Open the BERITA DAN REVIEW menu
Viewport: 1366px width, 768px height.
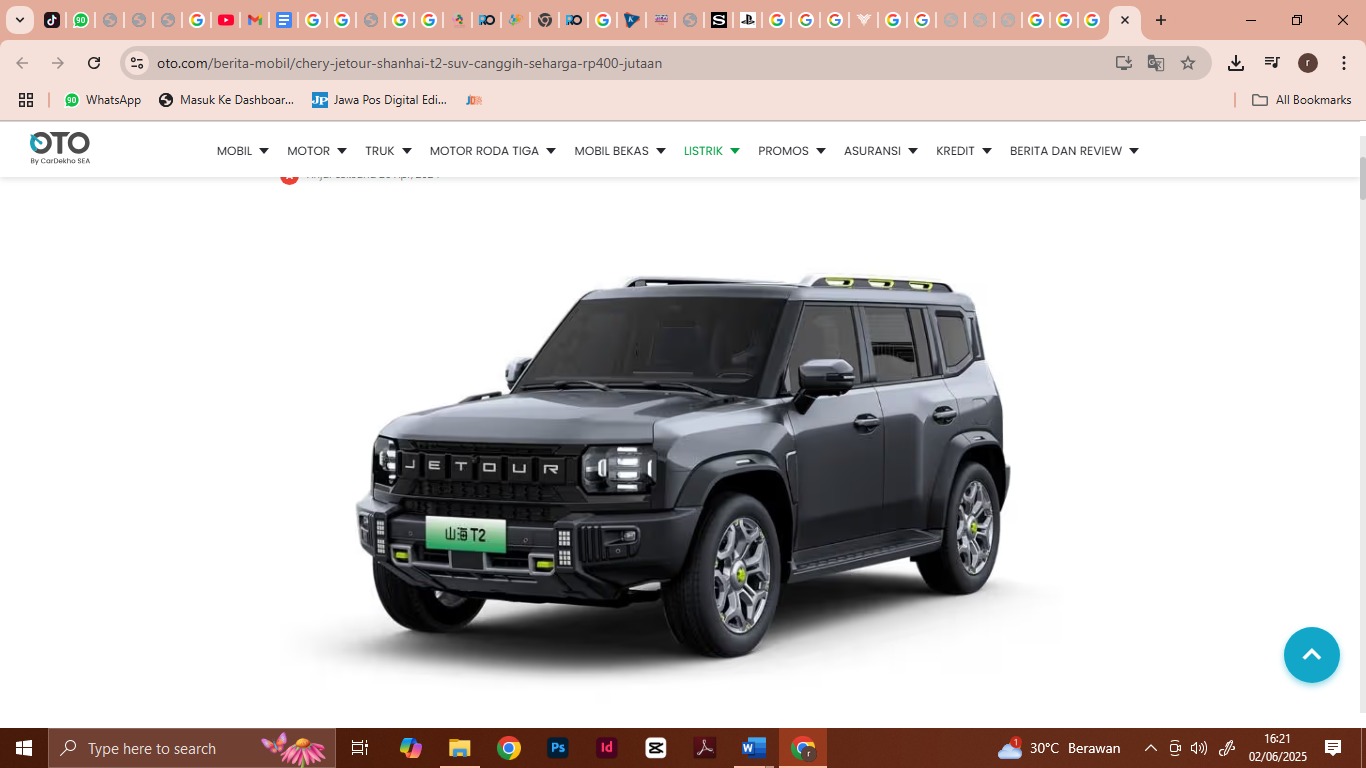1074,151
